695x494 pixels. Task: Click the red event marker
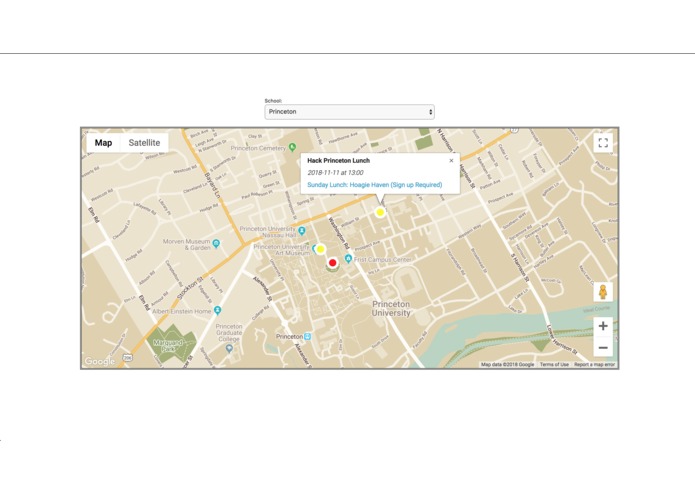click(x=332, y=263)
